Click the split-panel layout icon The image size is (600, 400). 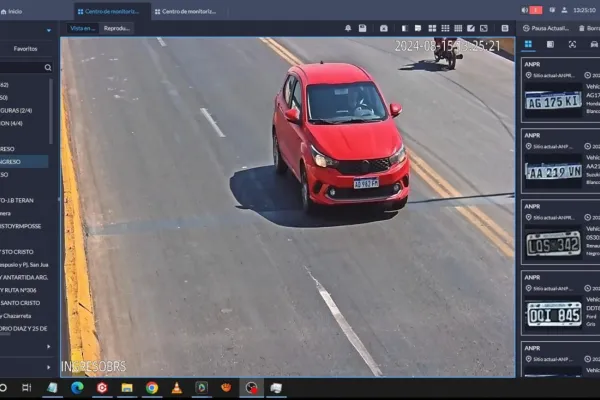tap(404, 28)
